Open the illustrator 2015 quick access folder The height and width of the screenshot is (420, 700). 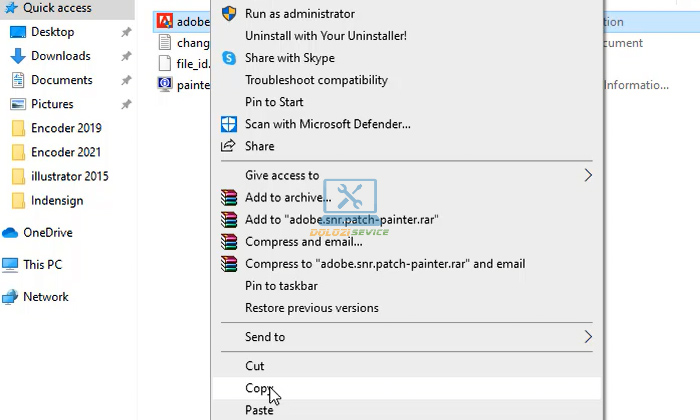pos(69,176)
